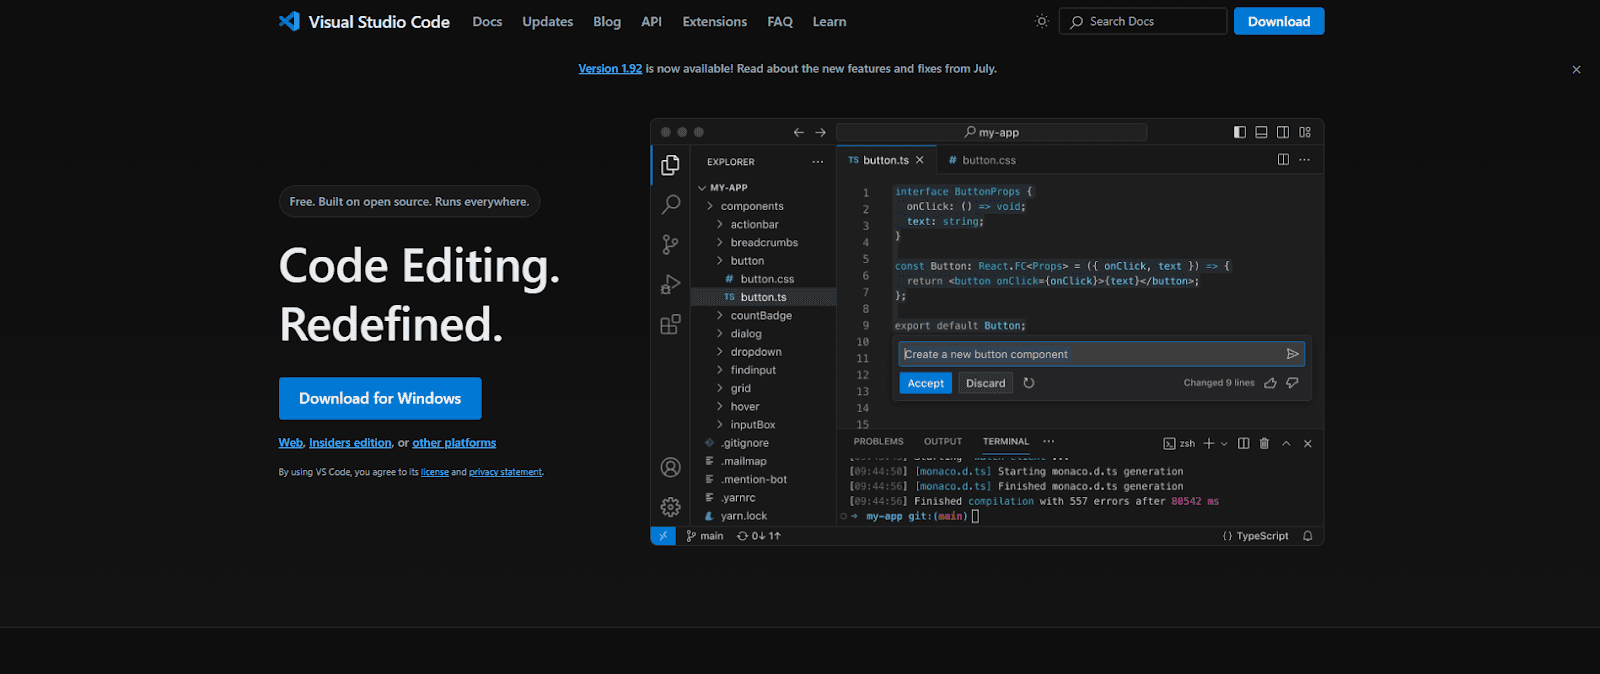Viewport: 1600px width, 674px height.
Task: Open the TERMINAL panel tab
Action: 1006,441
